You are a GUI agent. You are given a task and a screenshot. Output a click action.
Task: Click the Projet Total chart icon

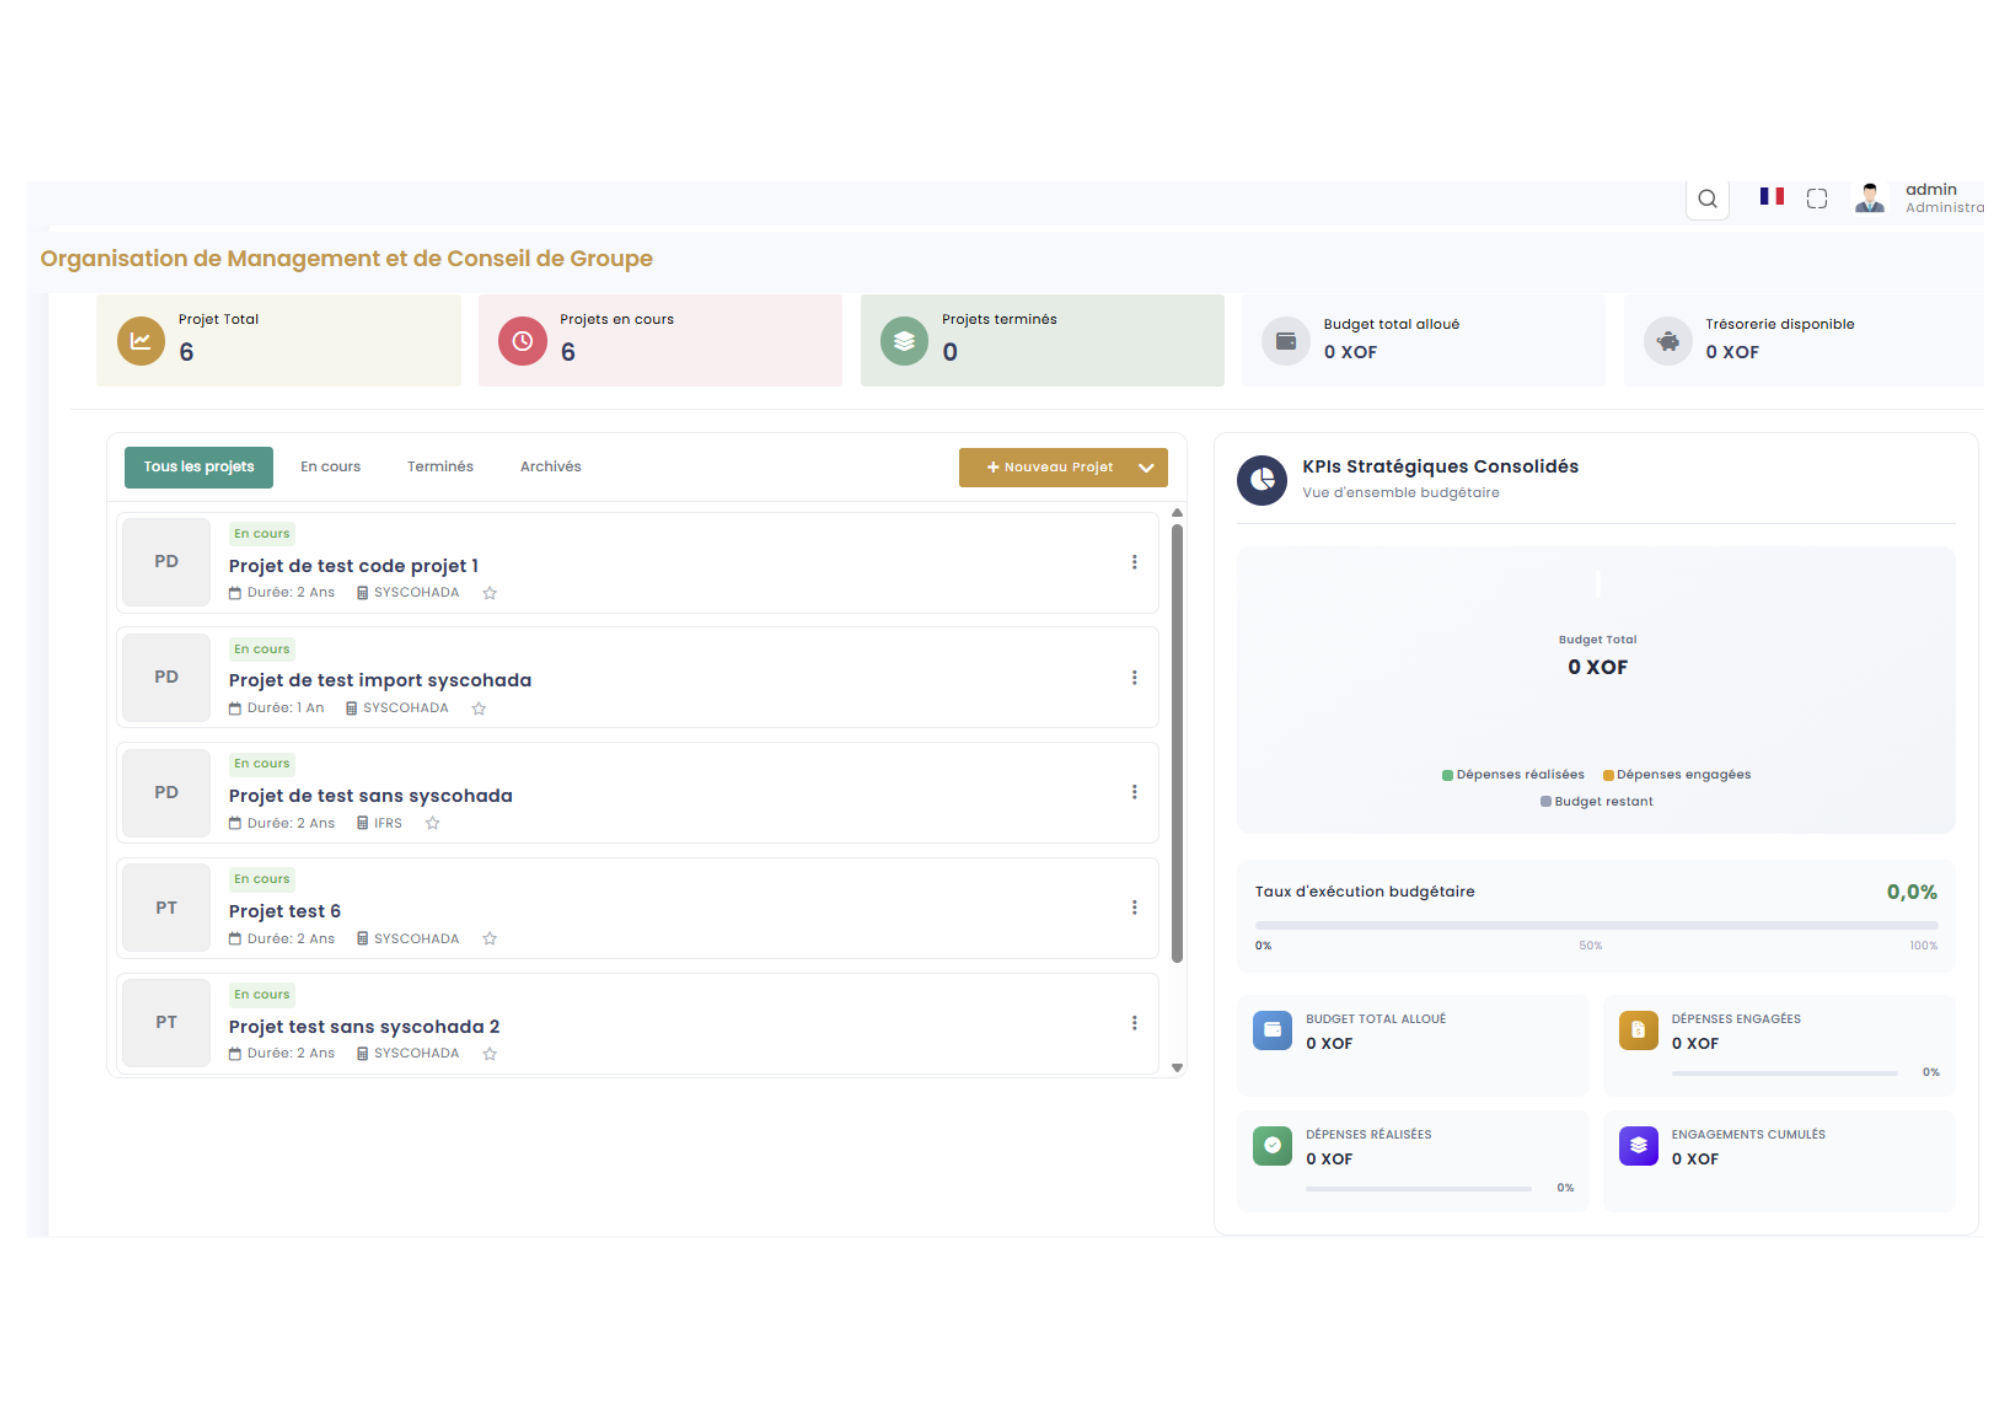(x=140, y=340)
